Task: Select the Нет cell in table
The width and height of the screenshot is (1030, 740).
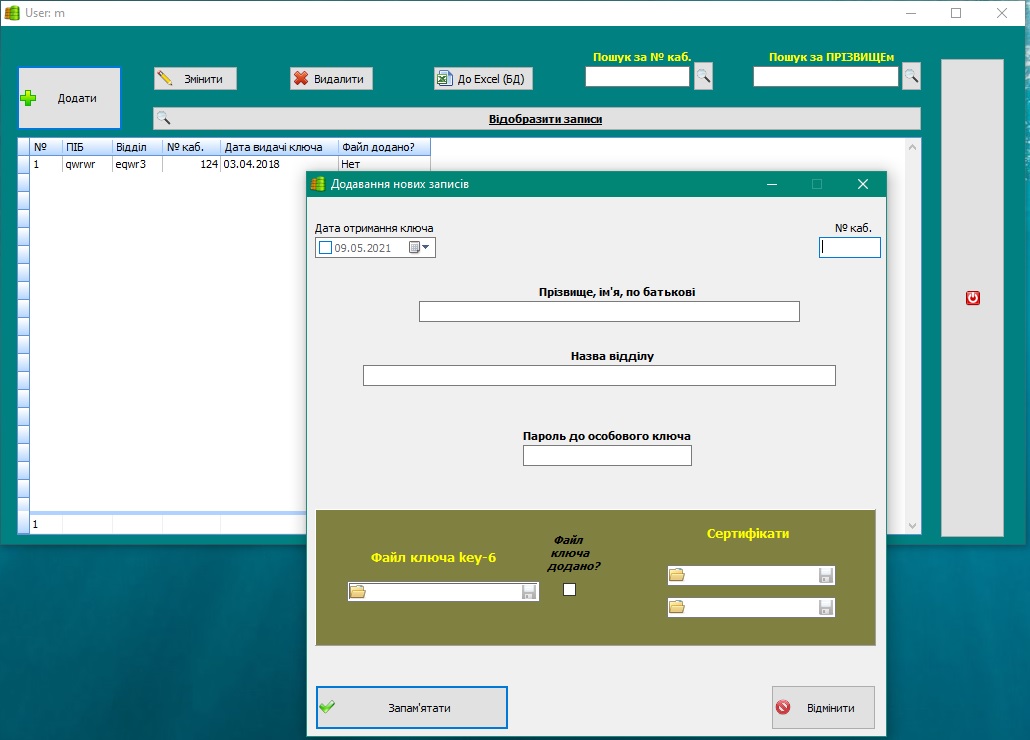Action: (384, 164)
